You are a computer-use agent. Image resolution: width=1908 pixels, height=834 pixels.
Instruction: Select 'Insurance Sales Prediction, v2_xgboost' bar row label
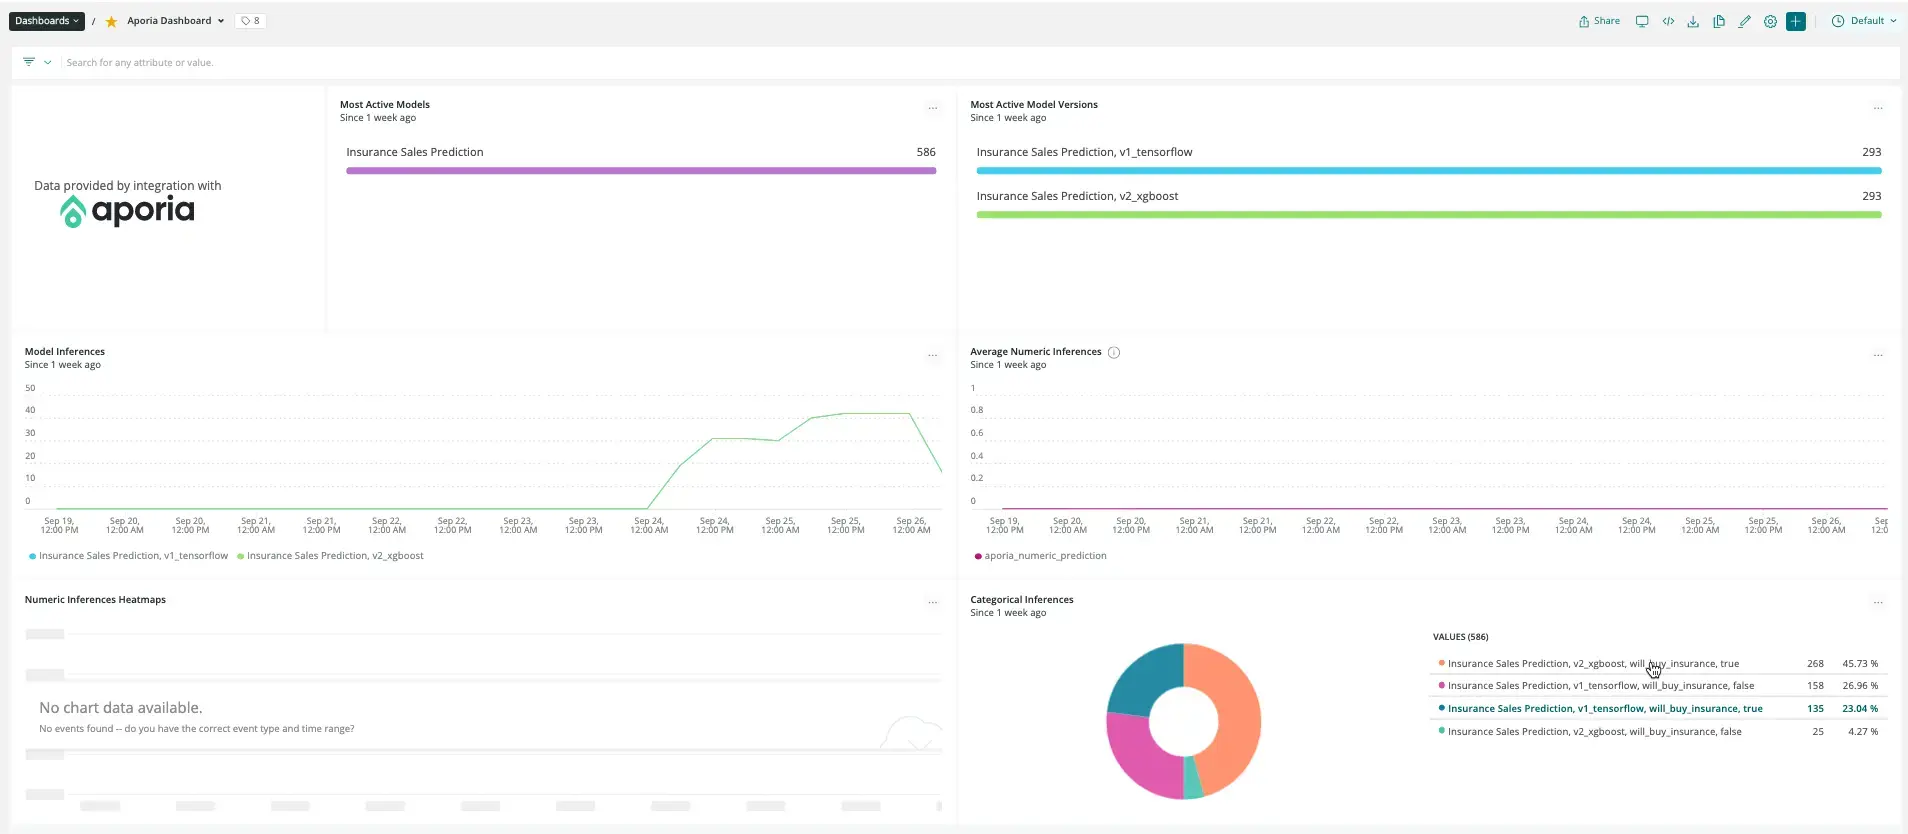(x=1077, y=196)
